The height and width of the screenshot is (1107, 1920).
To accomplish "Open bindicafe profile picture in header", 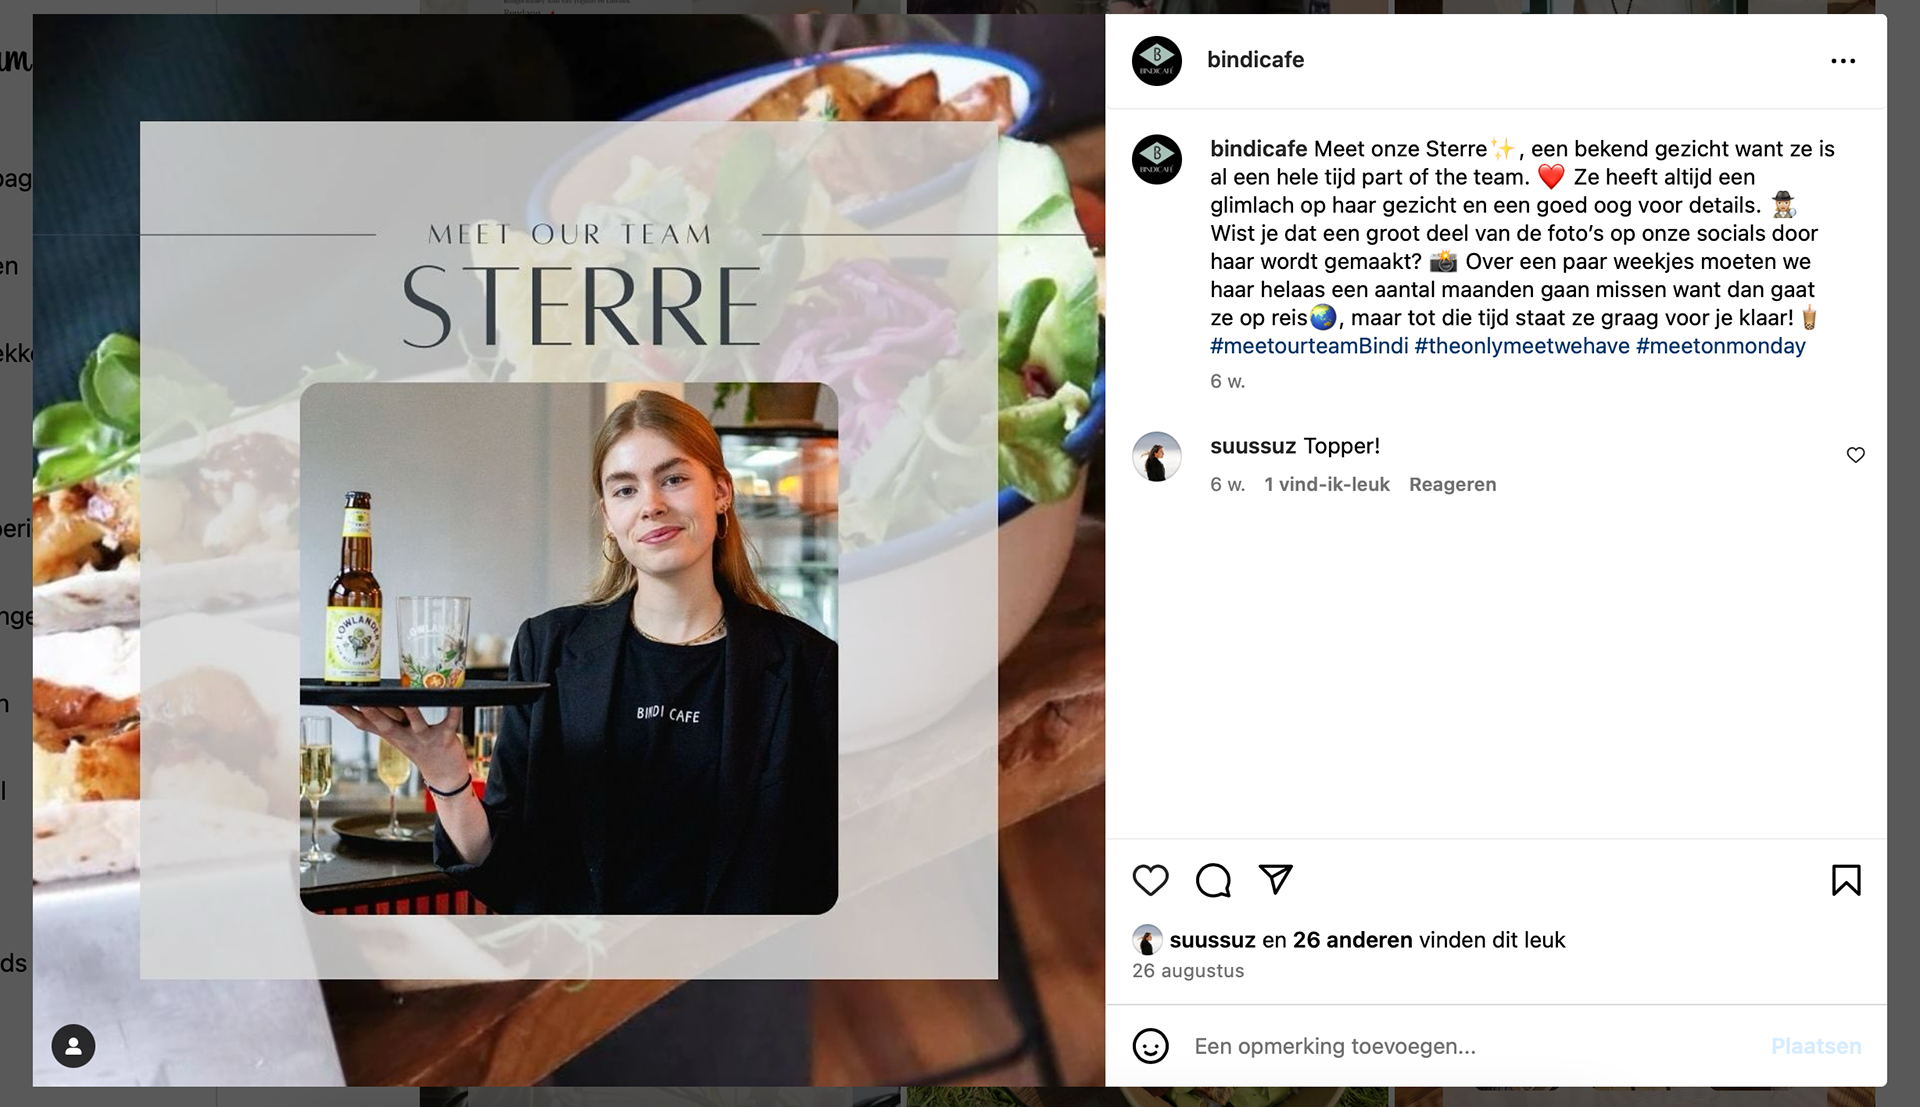I will (1157, 60).
